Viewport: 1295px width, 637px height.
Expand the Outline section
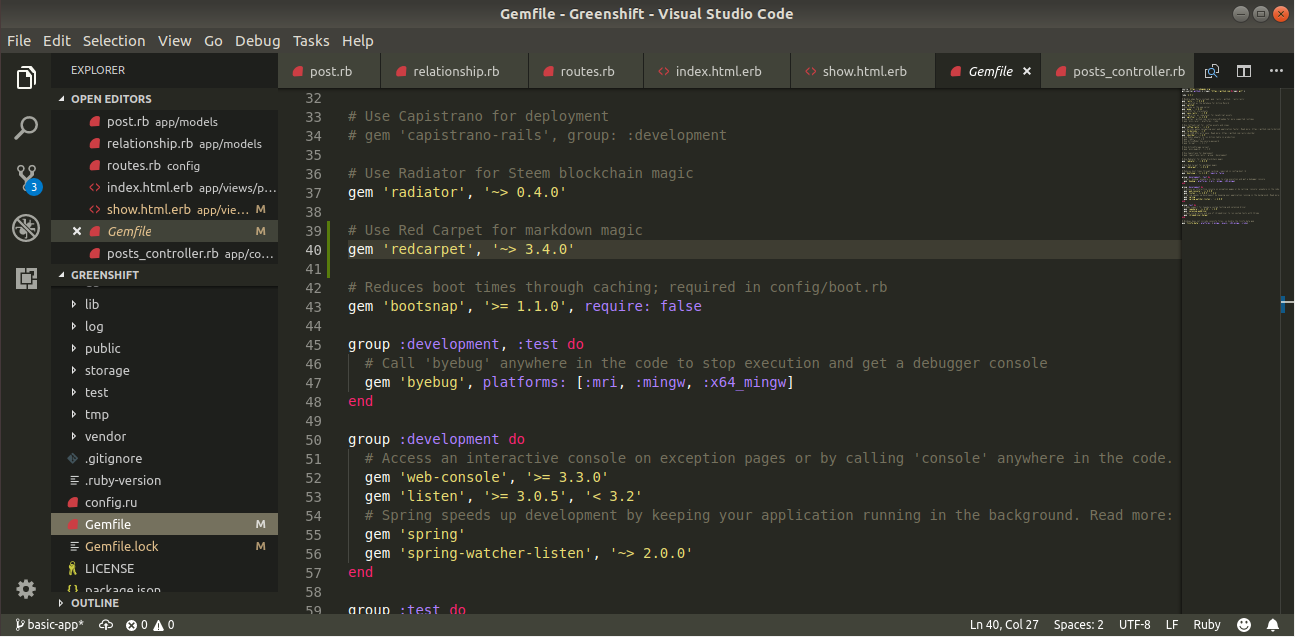(x=94, y=603)
